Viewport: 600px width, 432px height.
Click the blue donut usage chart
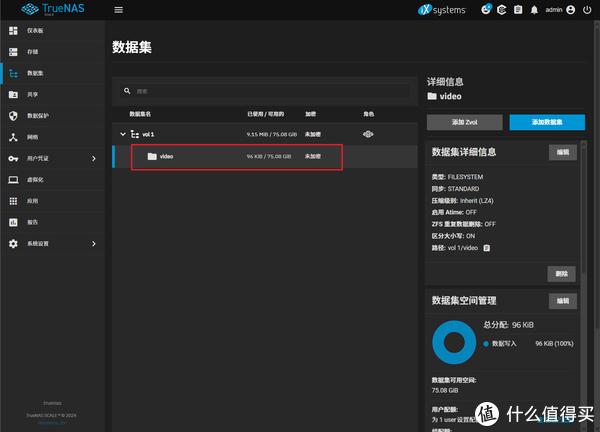pos(454,342)
